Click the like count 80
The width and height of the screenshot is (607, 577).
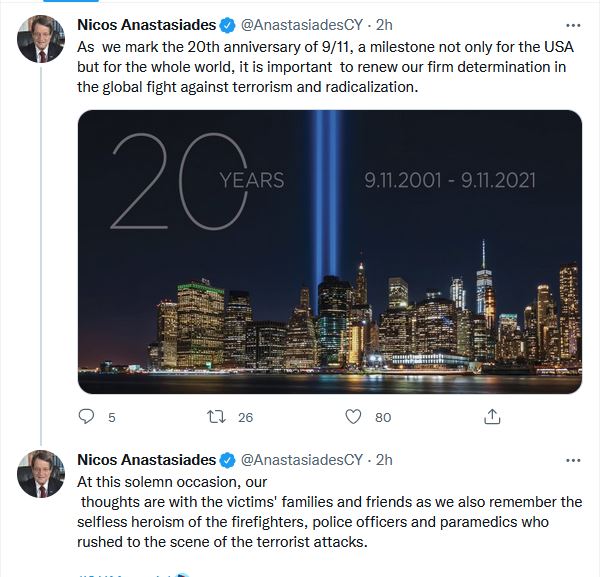tap(383, 418)
